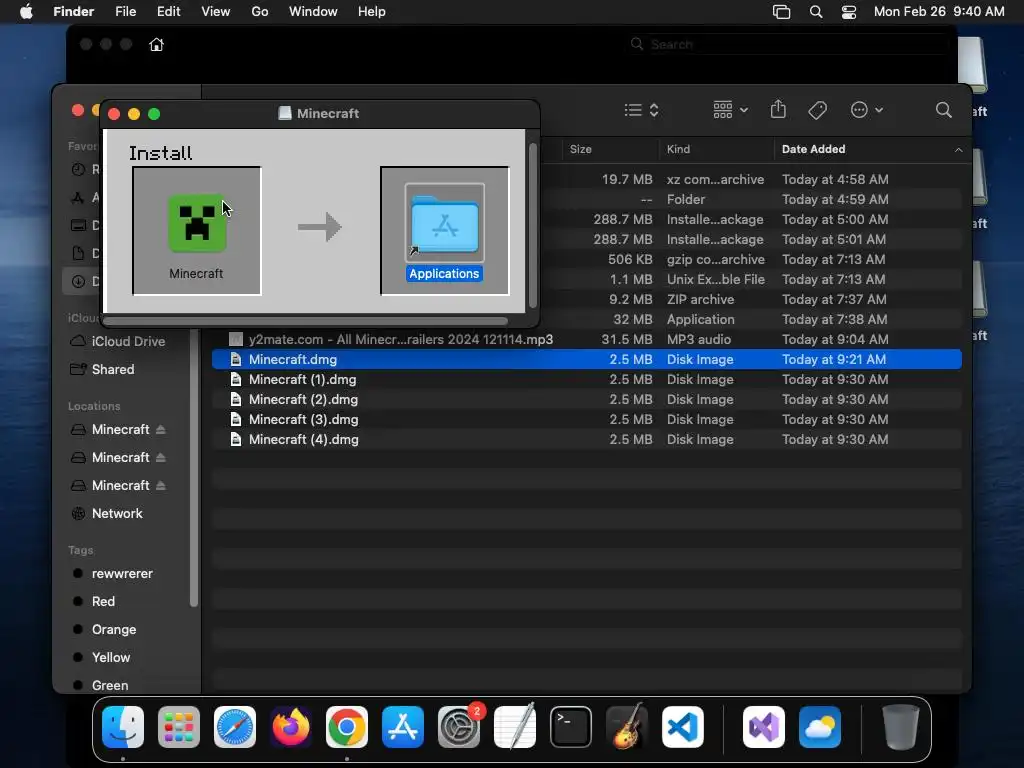This screenshot has width=1024, height=768.
Task: Open Finder from the Dock
Action: [x=123, y=727]
